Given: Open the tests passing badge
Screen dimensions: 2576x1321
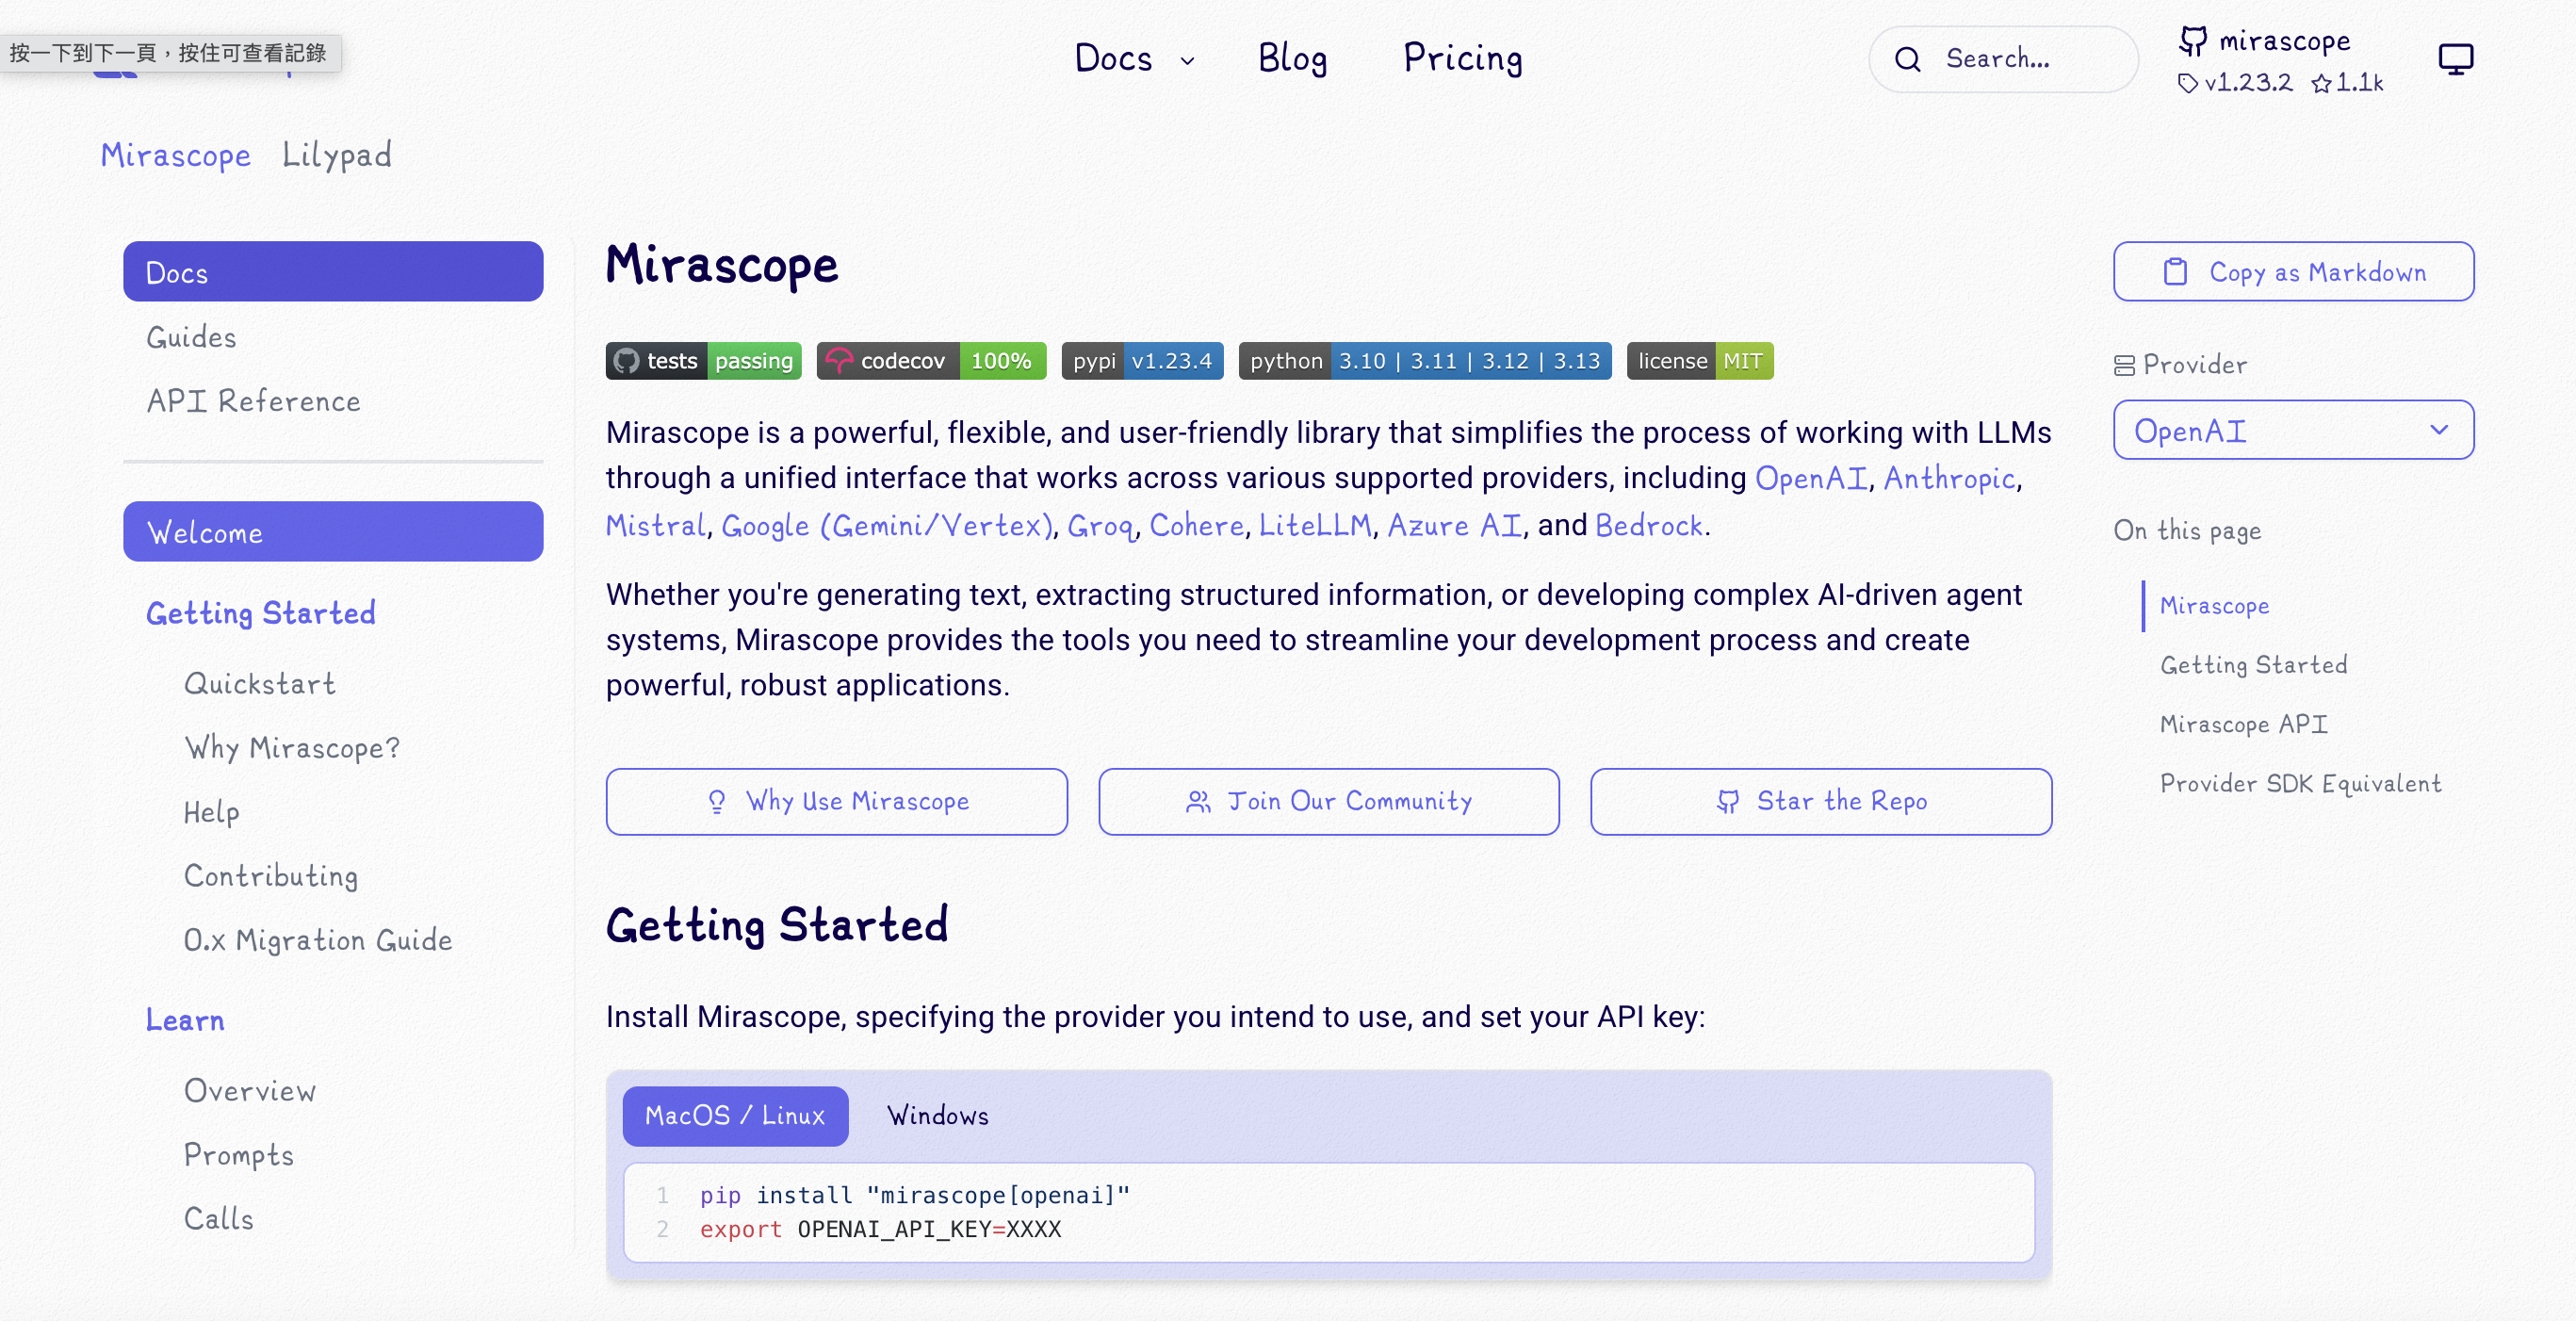Looking at the screenshot, I should coord(703,361).
